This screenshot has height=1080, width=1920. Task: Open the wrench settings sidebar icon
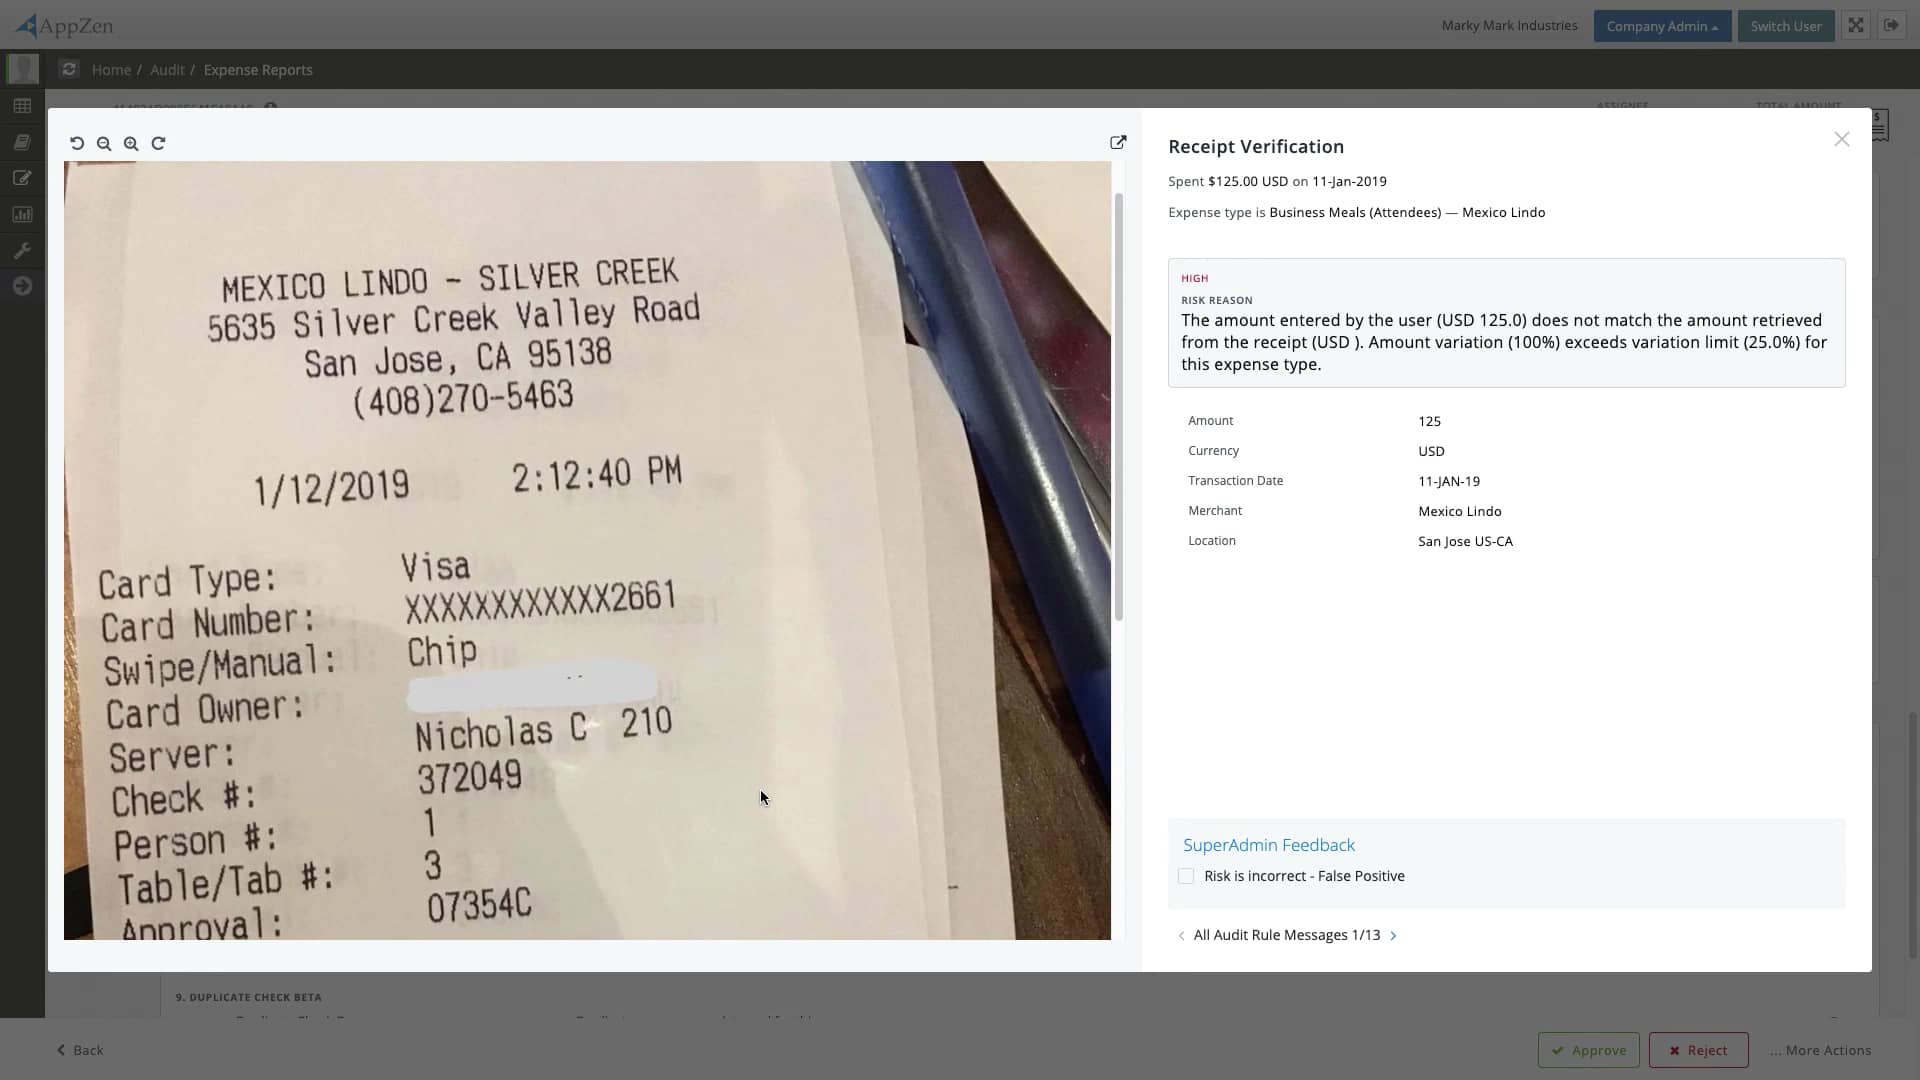click(x=22, y=251)
